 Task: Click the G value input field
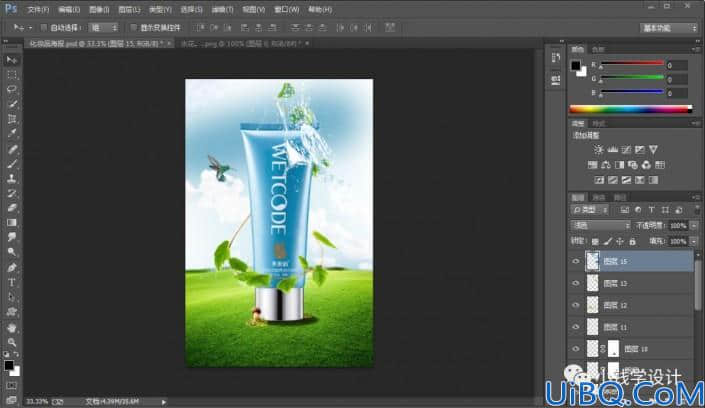[x=677, y=80]
